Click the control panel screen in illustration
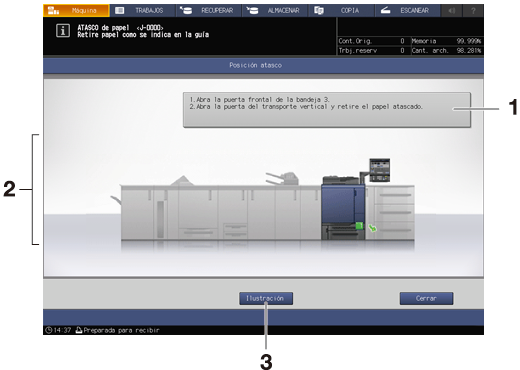Screen dimensions: 520x370 tap(380, 170)
